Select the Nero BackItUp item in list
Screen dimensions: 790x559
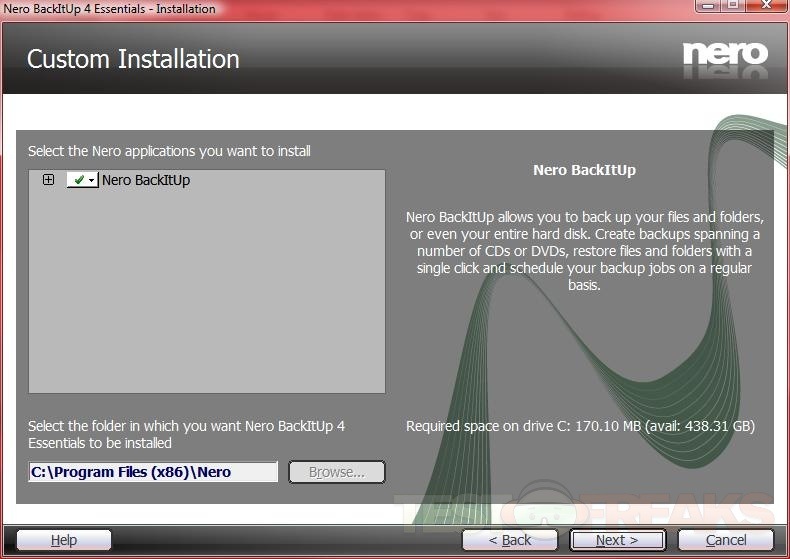tap(146, 180)
